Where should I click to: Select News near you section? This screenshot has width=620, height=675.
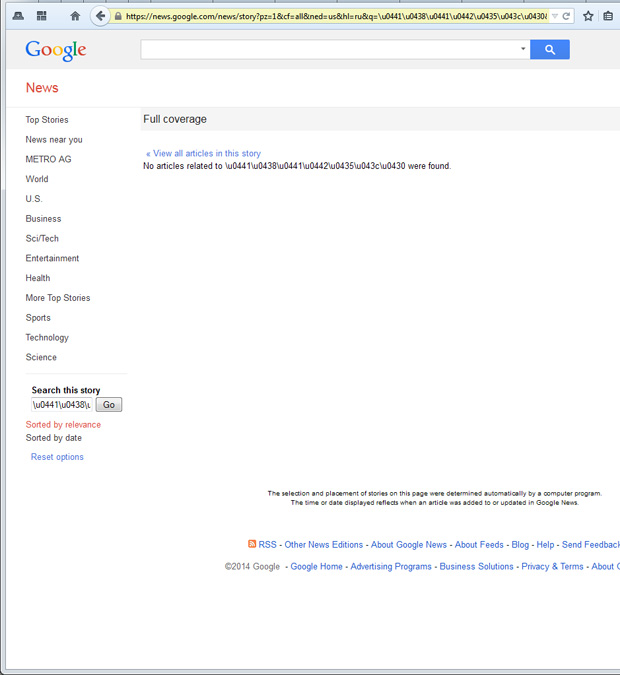[54, 139]
